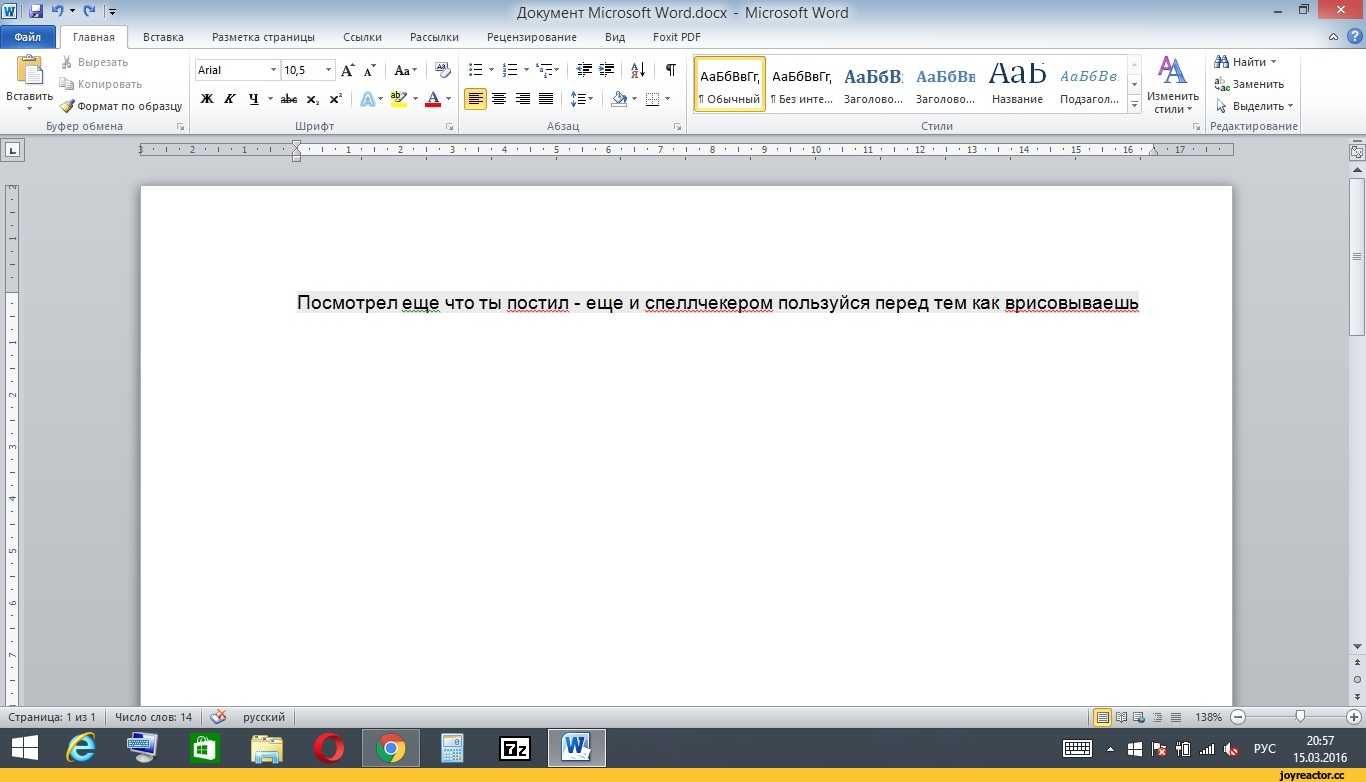The image size is (1366, 782).
Task: Start a bulleted list
Action: point(476,70)
